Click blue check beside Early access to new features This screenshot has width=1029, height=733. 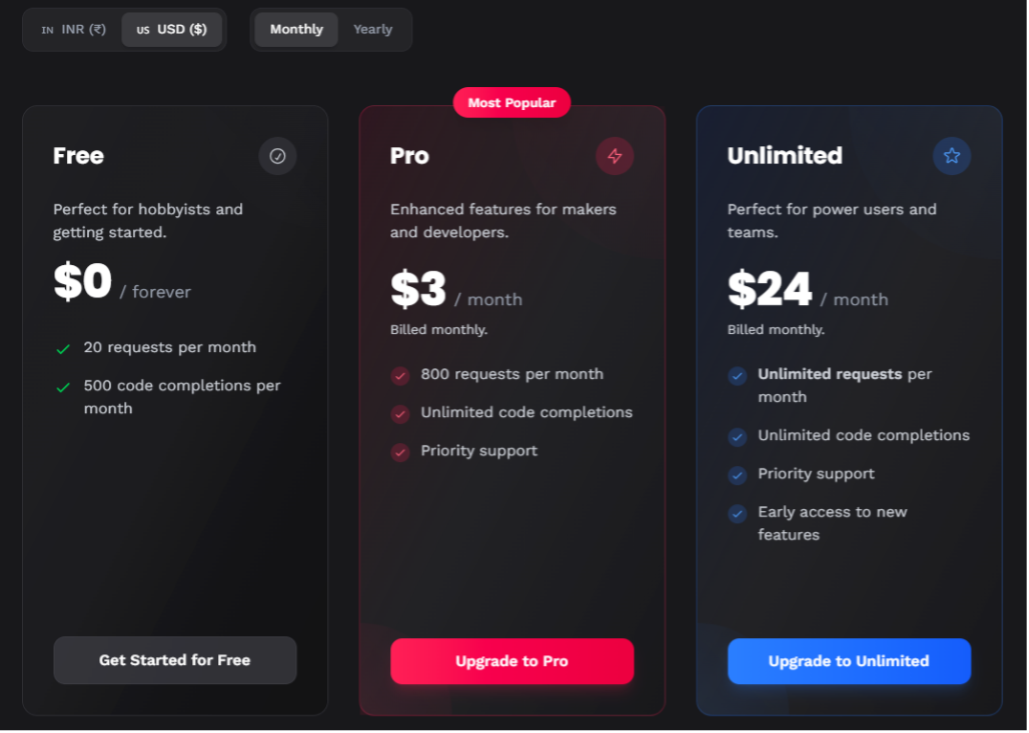click(738, 514)
